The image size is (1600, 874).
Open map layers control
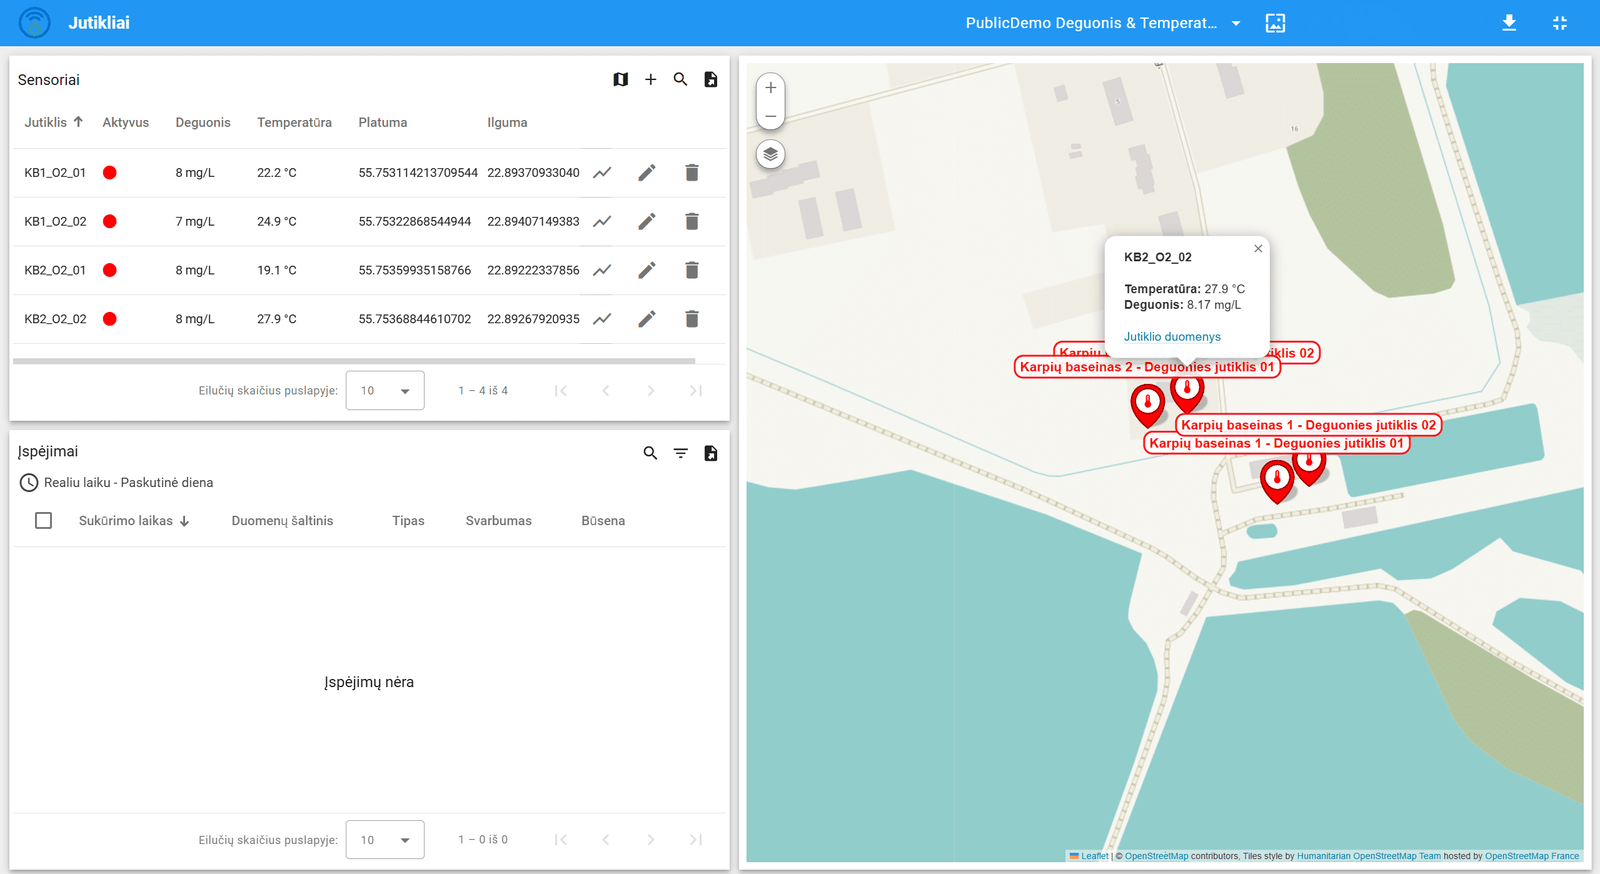click(770, 155)
